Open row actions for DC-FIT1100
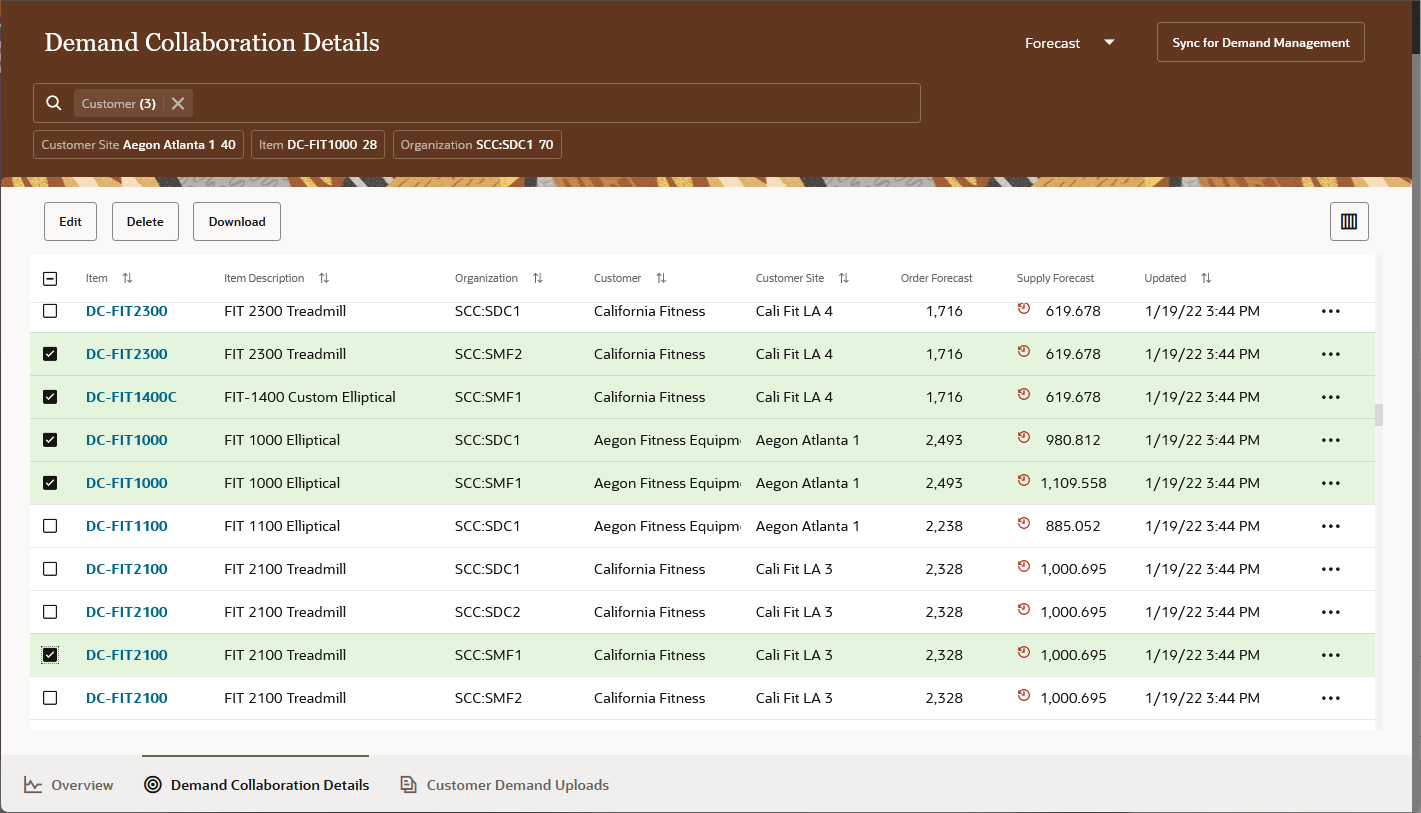Image resolution: width=1421 pixels, height=813 pixels. [x=1329, y=526]
